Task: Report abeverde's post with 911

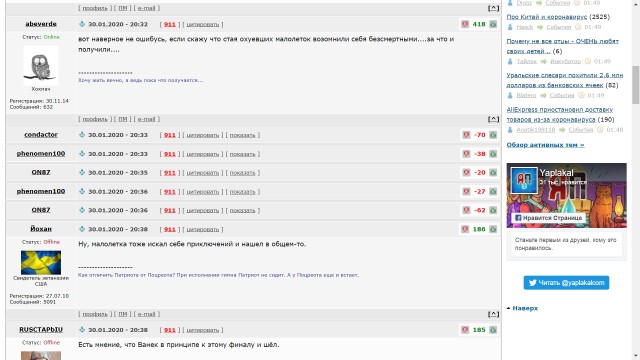Action: [170, 24]
